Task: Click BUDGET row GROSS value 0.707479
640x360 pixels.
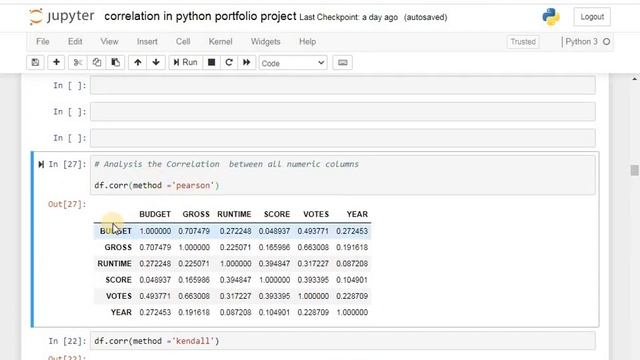Action: [x=194, y=231]
